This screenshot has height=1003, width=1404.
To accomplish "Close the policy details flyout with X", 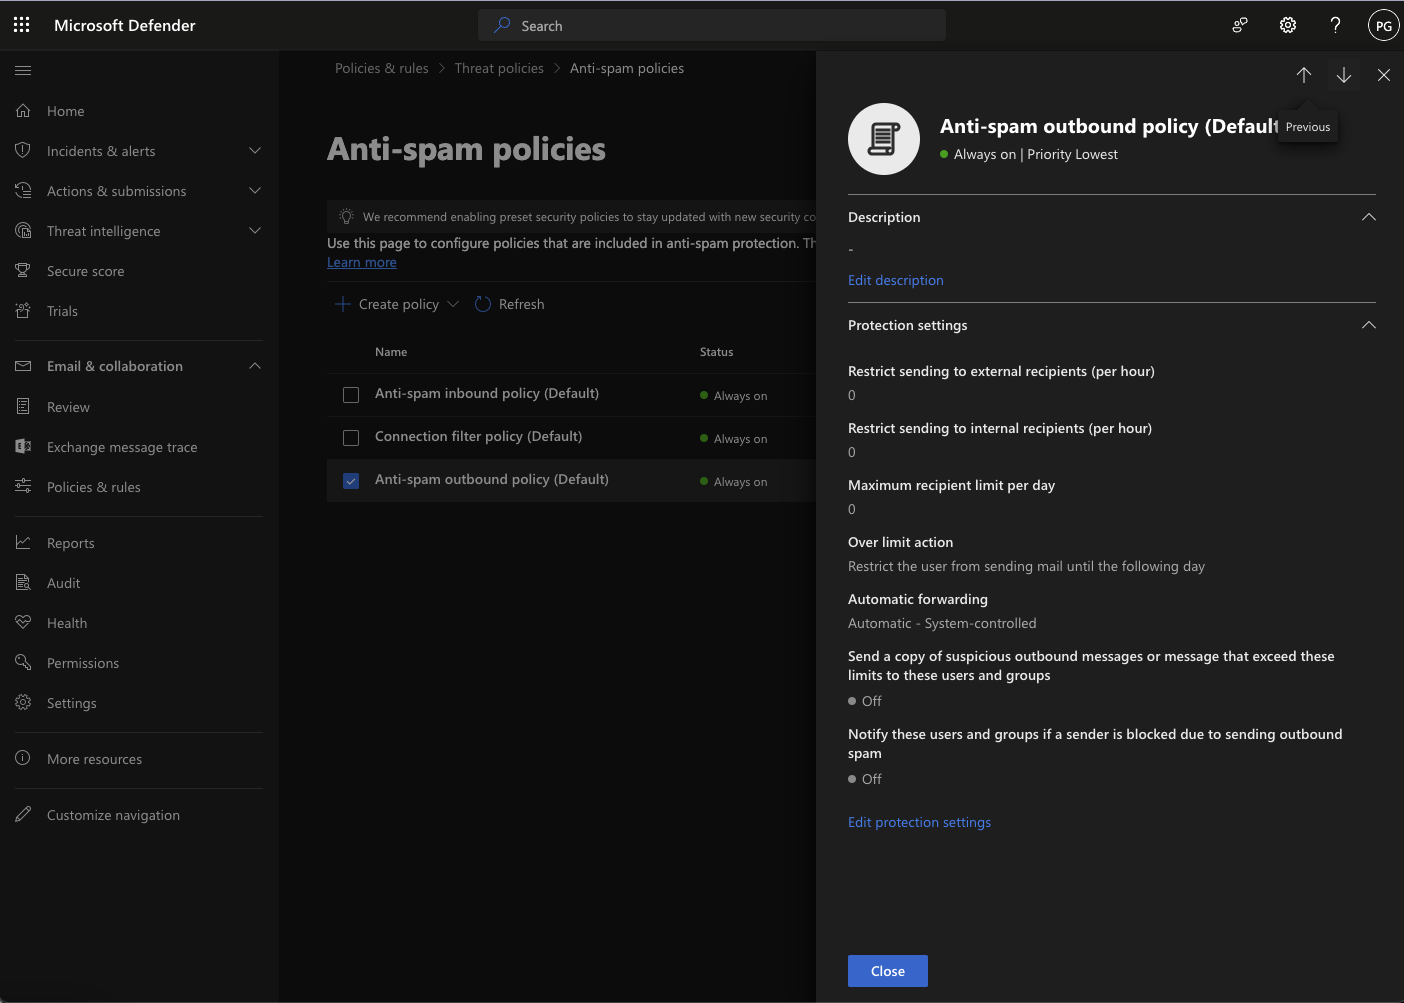I will (x=1384, y=75).
